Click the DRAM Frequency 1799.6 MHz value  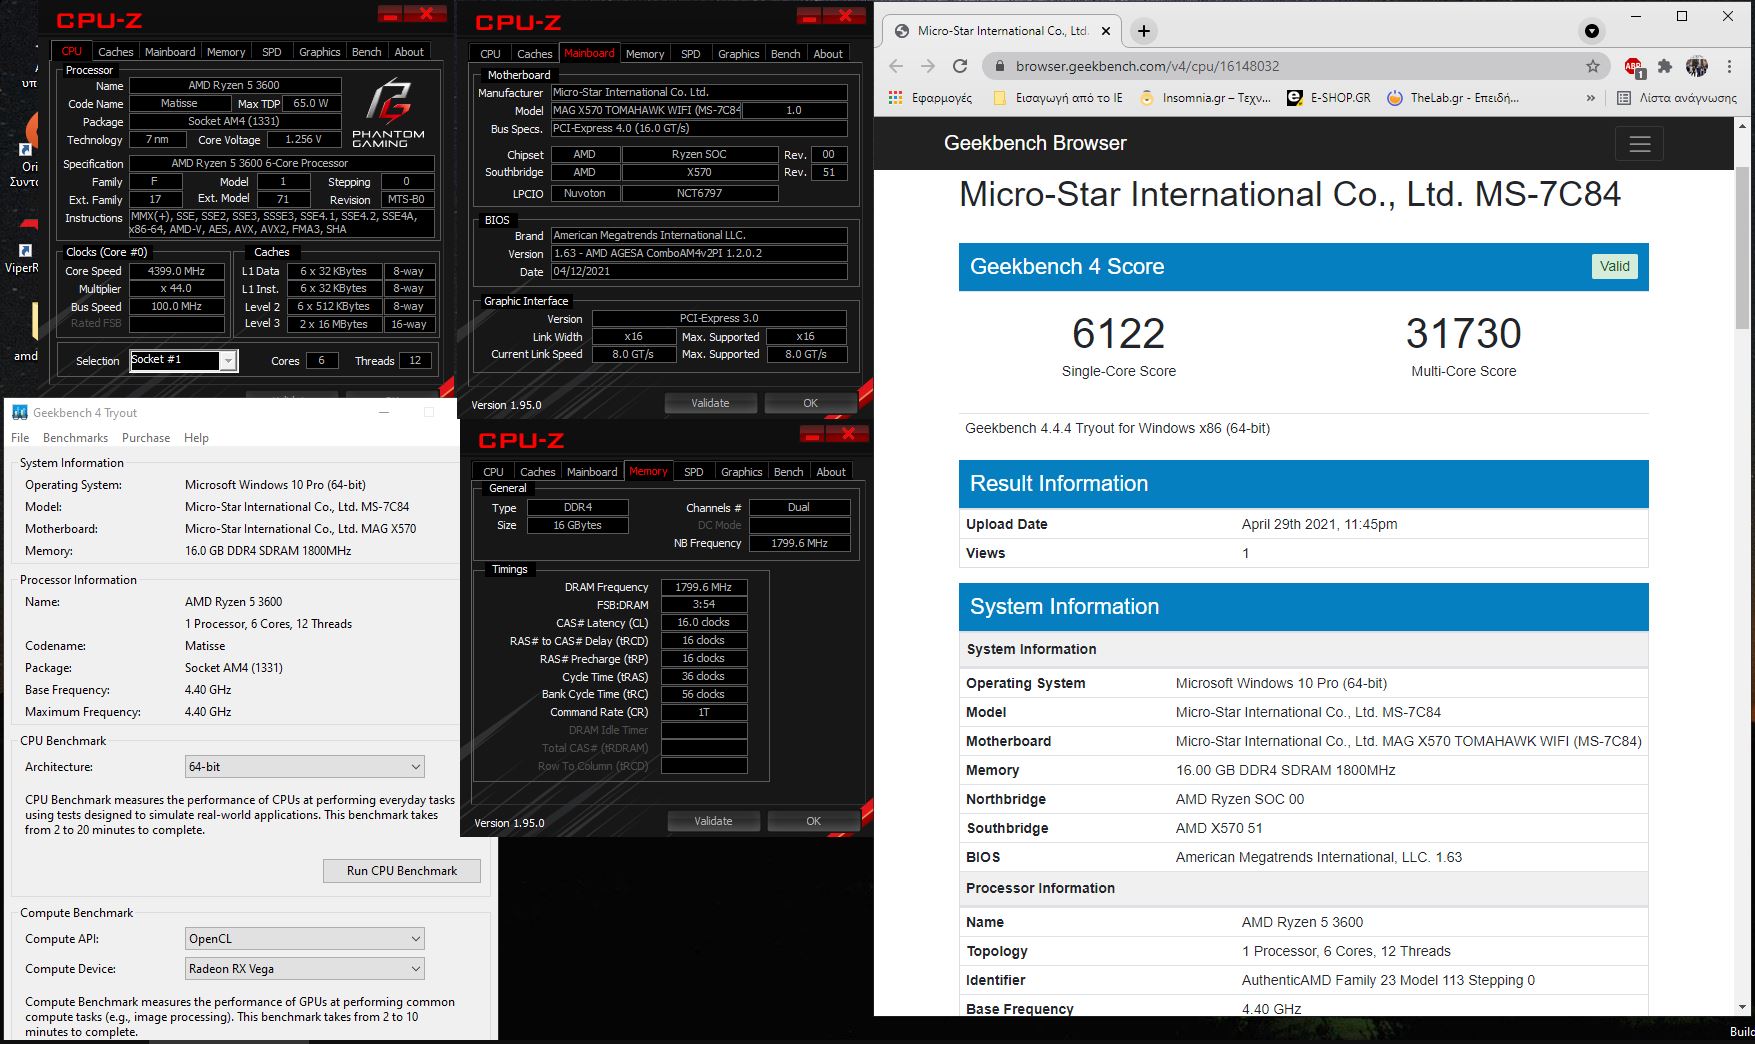(703, 587)
